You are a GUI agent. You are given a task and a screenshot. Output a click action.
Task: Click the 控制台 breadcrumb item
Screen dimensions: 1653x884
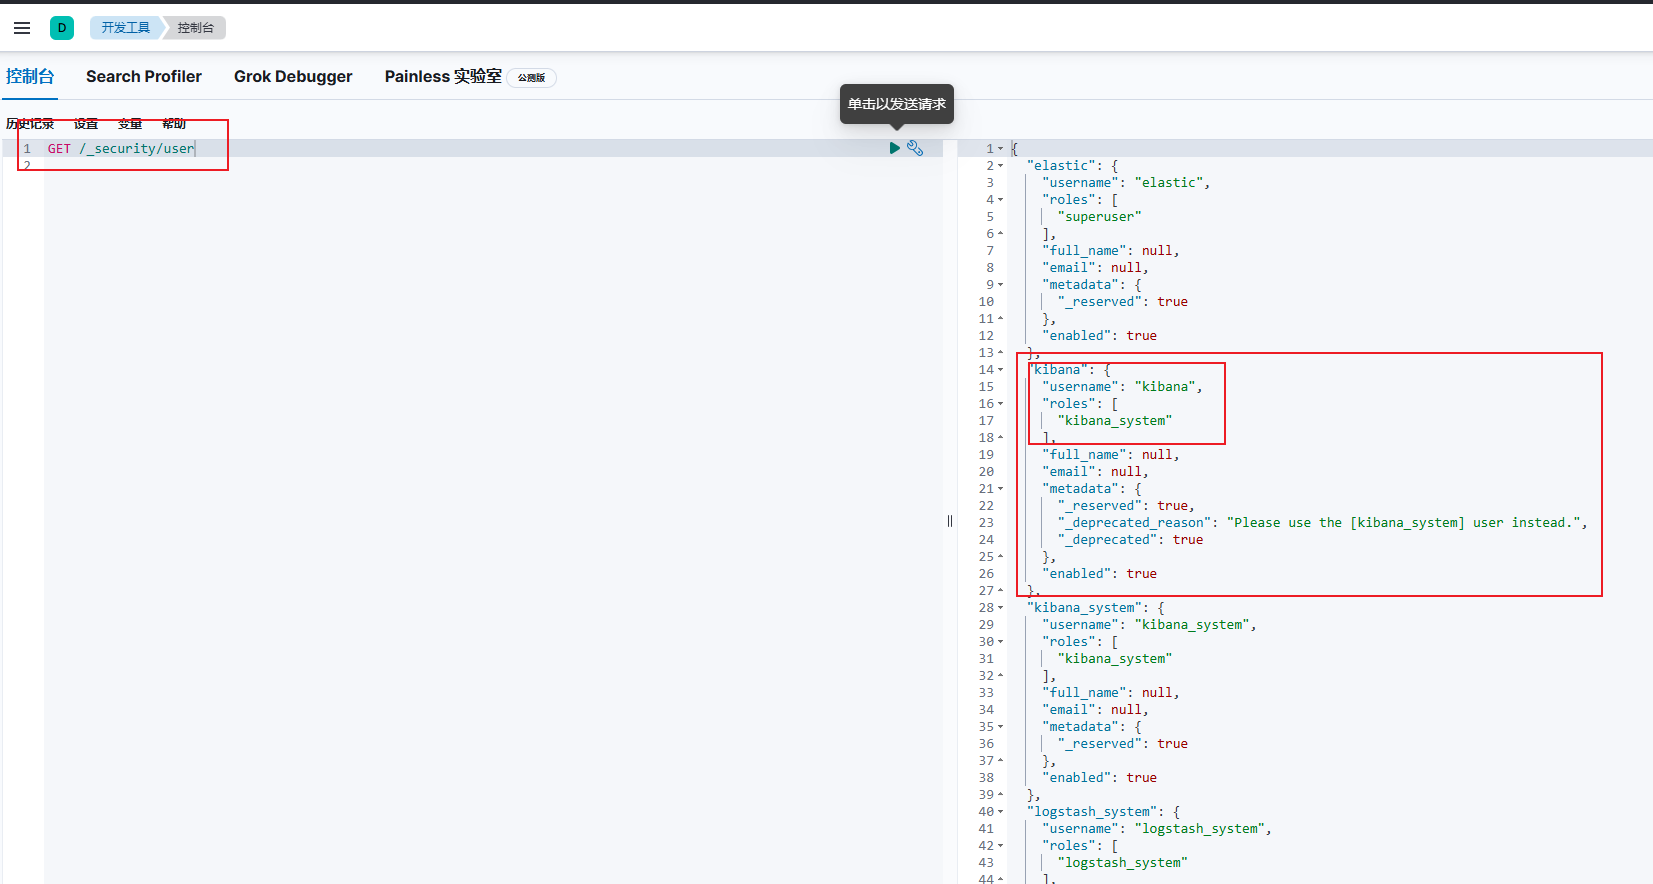(196, 28)
